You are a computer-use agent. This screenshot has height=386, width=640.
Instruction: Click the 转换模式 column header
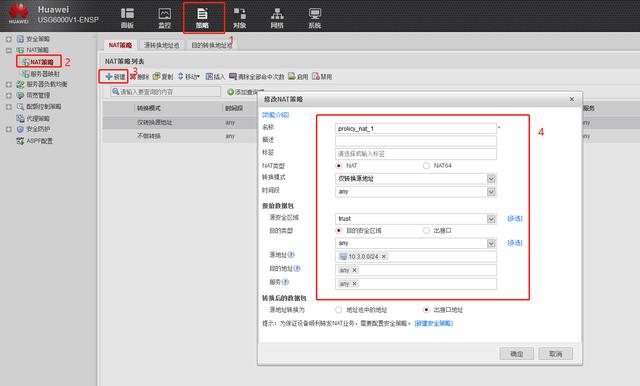(x=149, y=108)
